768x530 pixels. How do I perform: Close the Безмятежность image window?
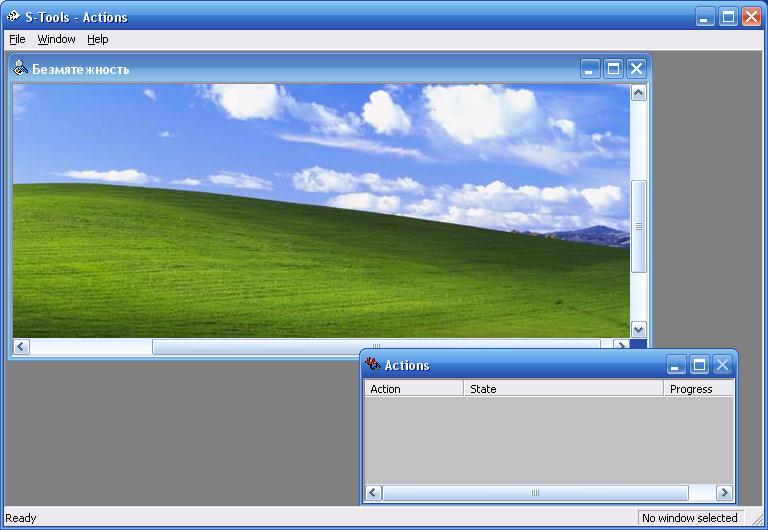(636, 69)
